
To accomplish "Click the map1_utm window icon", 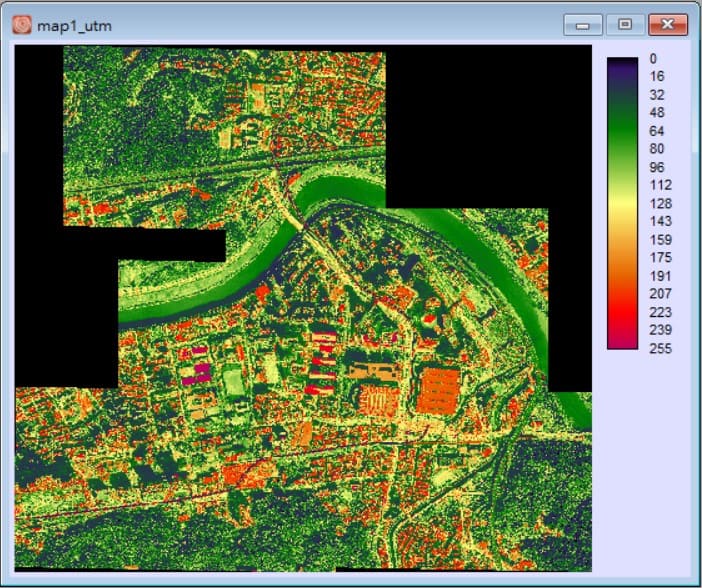I will (22, 24).
